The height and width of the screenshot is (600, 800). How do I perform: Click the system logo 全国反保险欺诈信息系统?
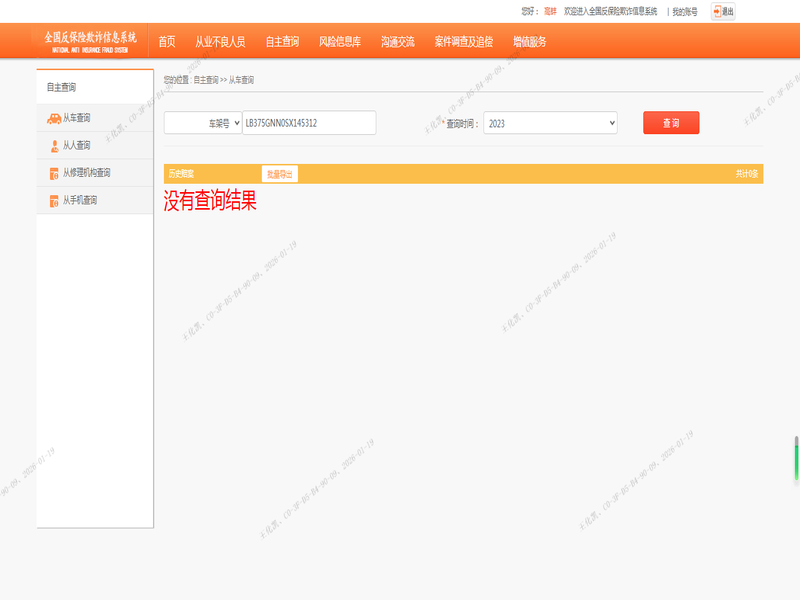[90, 41]
